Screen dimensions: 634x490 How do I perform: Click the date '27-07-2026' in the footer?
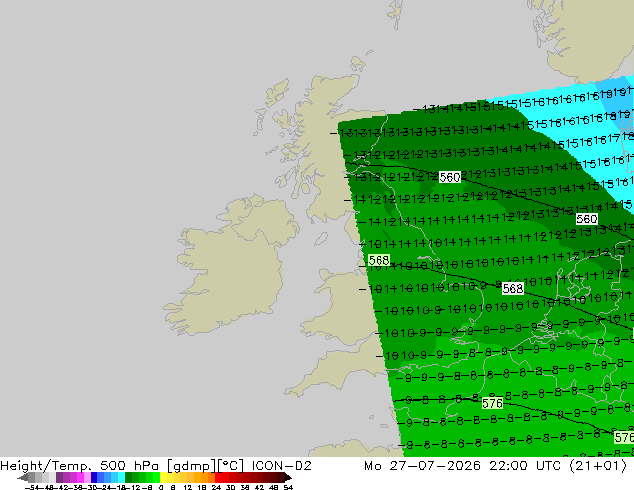tap(435, 466)
